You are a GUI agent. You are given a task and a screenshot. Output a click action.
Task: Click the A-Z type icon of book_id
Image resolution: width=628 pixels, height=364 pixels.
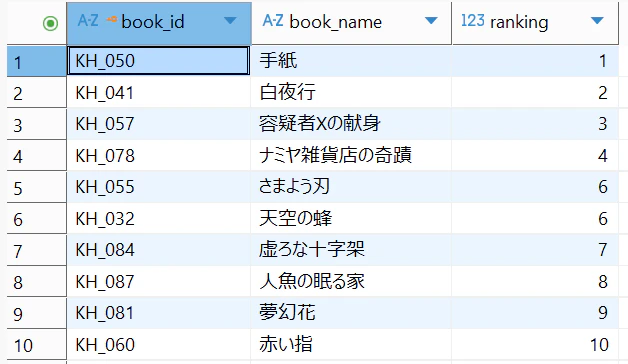pyautogui.click(x=88, y=20)
